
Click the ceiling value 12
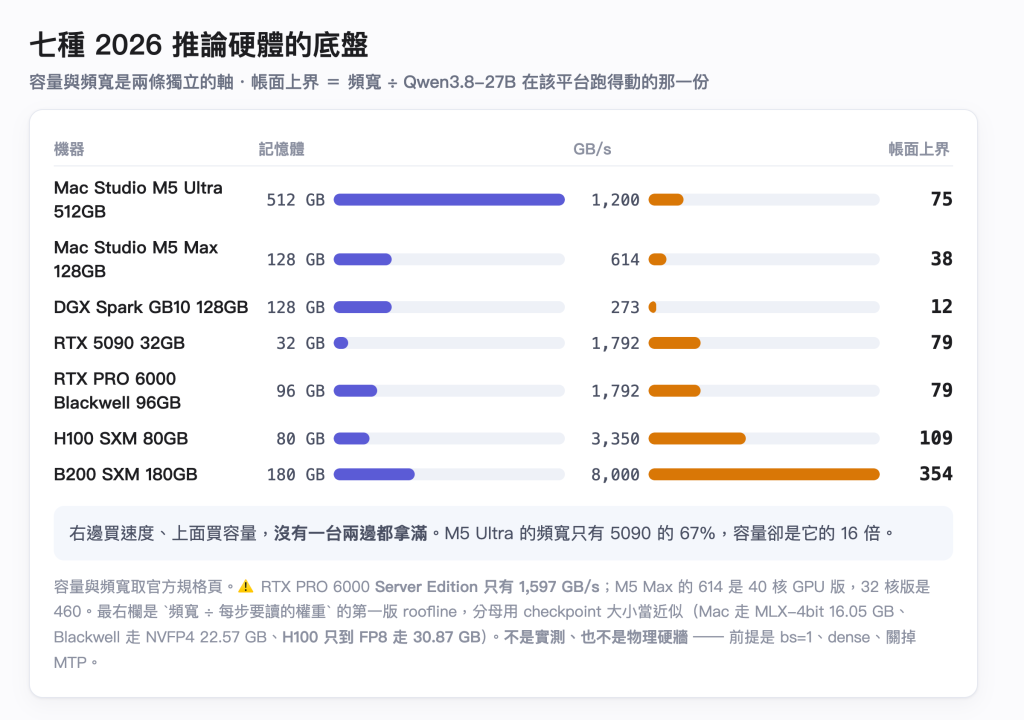(x=942, y=306)
